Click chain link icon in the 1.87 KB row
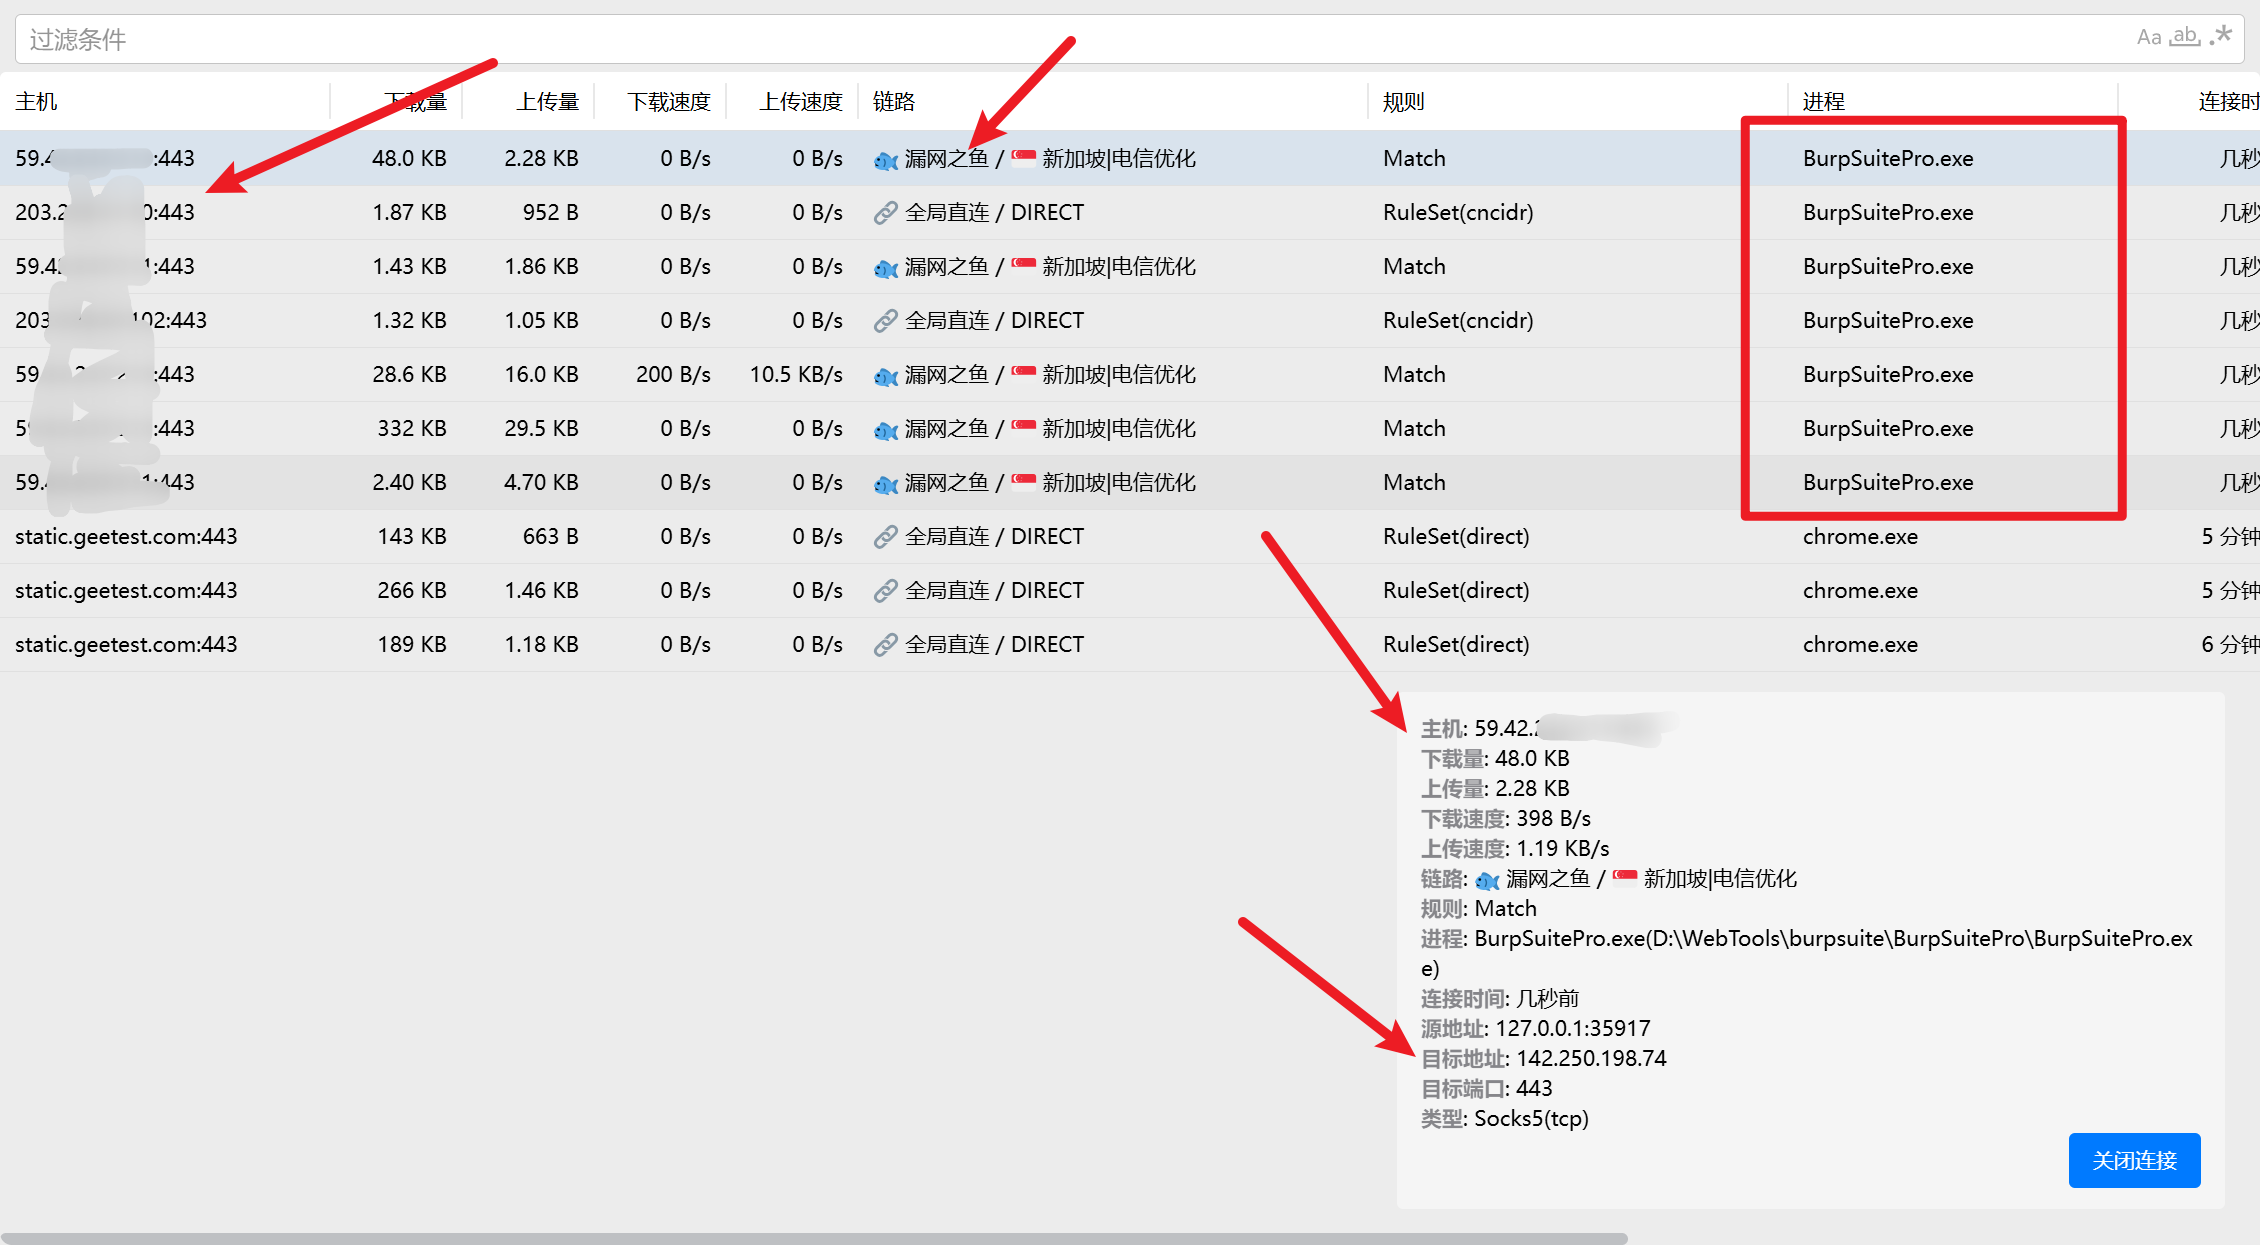The height and width of the screenshot is (1245, 2260). [885, 213]
